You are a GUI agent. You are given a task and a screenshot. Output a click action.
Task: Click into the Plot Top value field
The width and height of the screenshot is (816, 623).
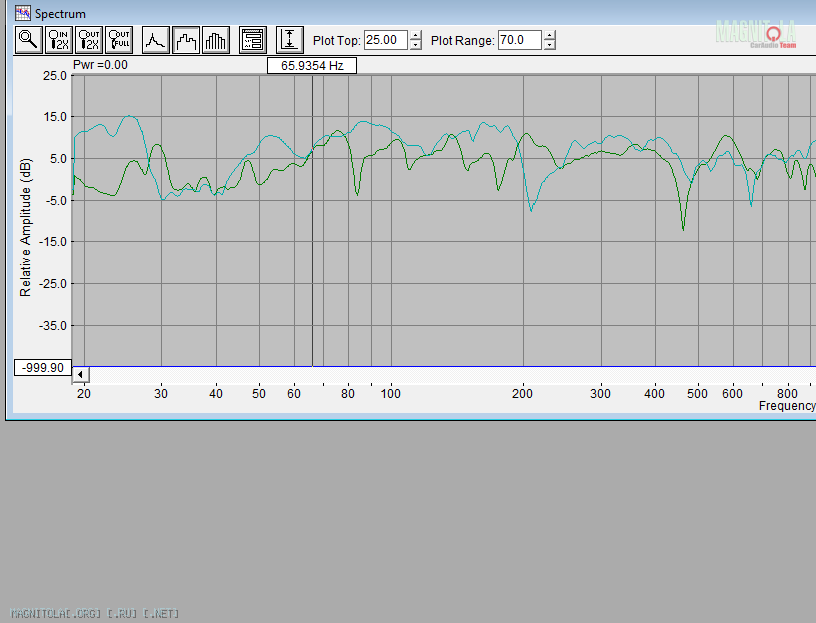click(386, 40)
